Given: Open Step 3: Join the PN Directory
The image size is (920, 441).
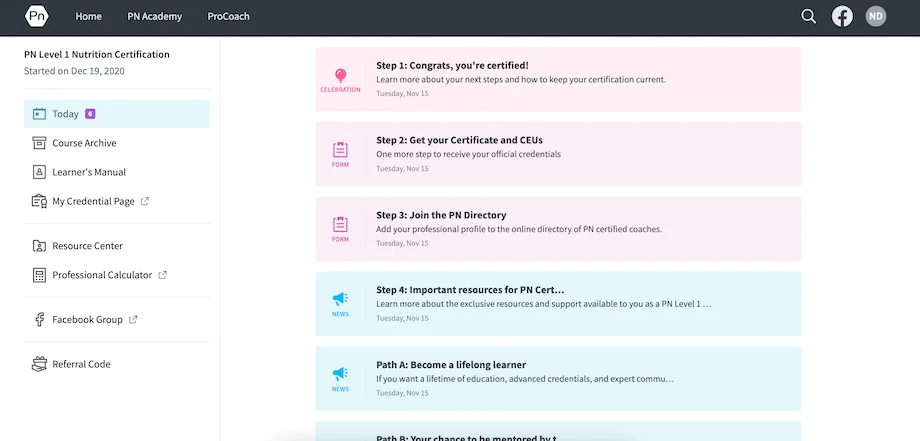Looking at the screenshot, I should (559, 229).
